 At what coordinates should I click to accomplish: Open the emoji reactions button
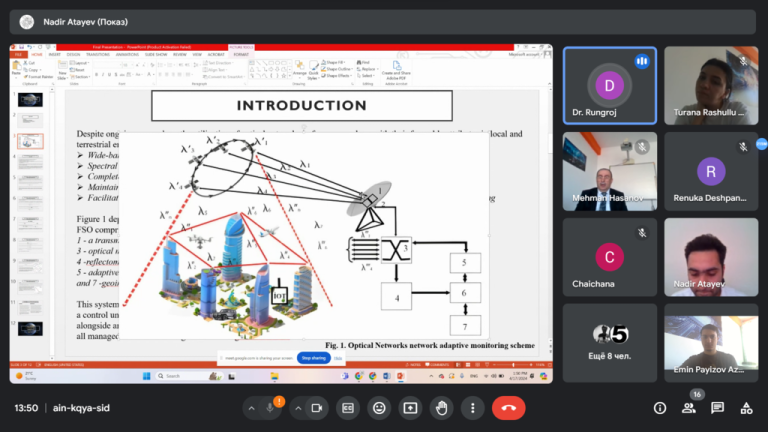coord(379,408)
